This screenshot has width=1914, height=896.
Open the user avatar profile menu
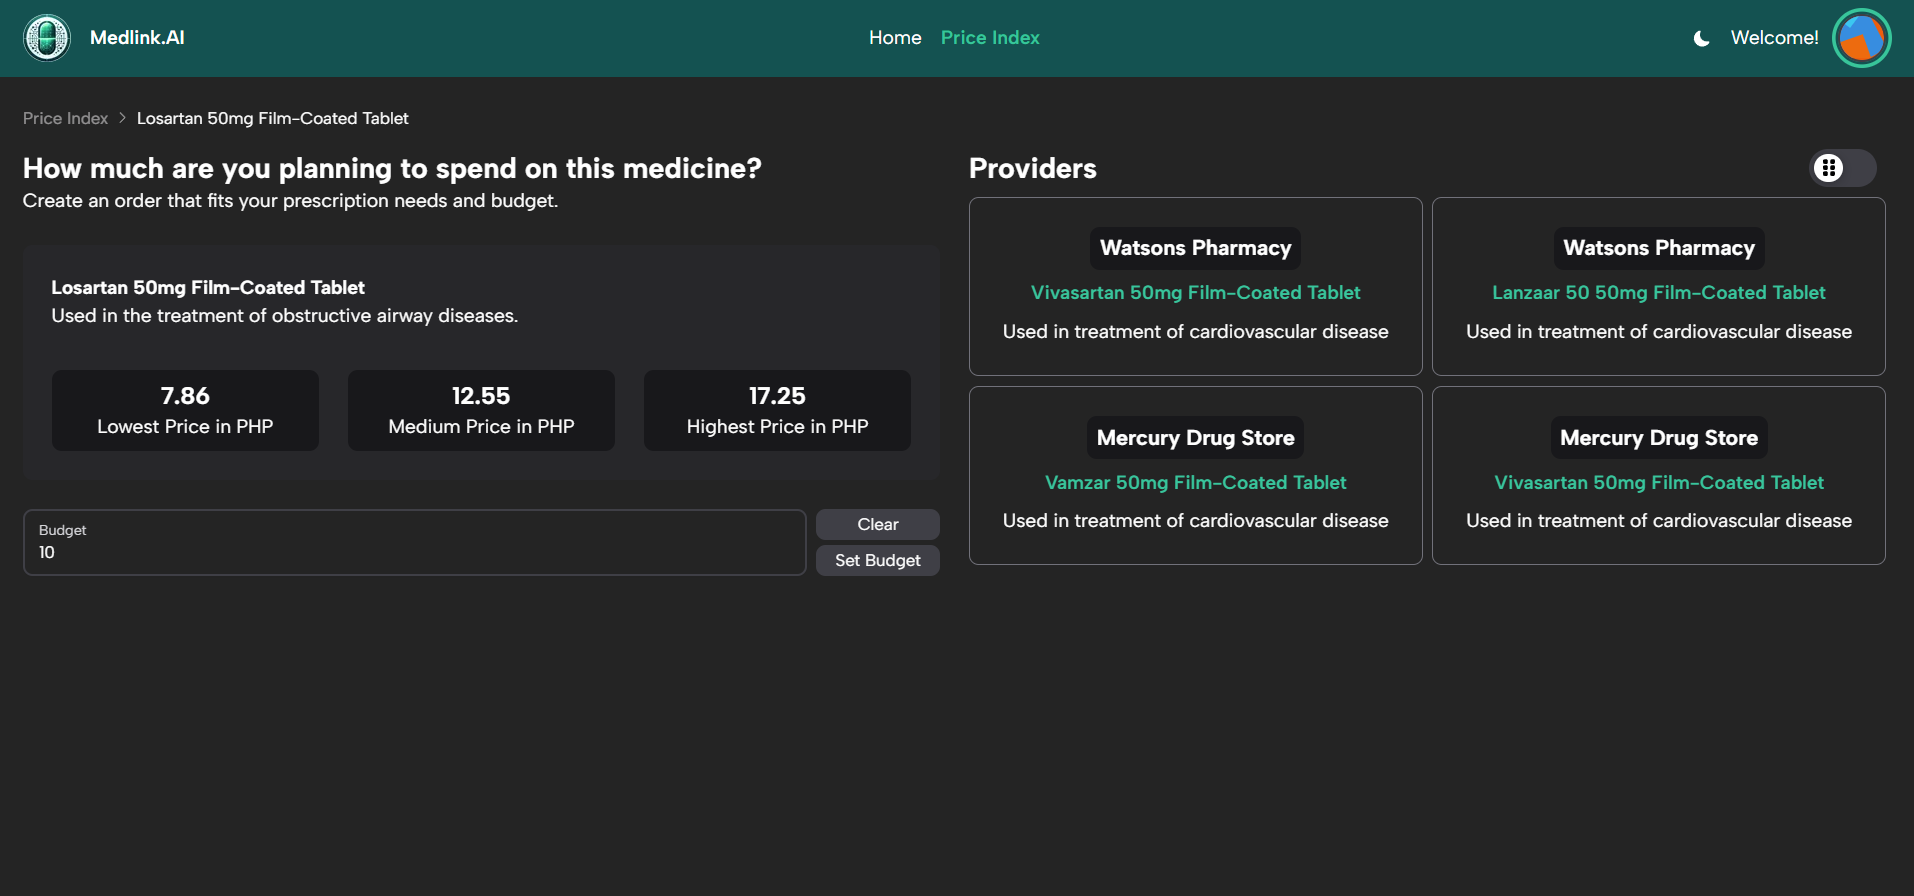coord(1861,38)
